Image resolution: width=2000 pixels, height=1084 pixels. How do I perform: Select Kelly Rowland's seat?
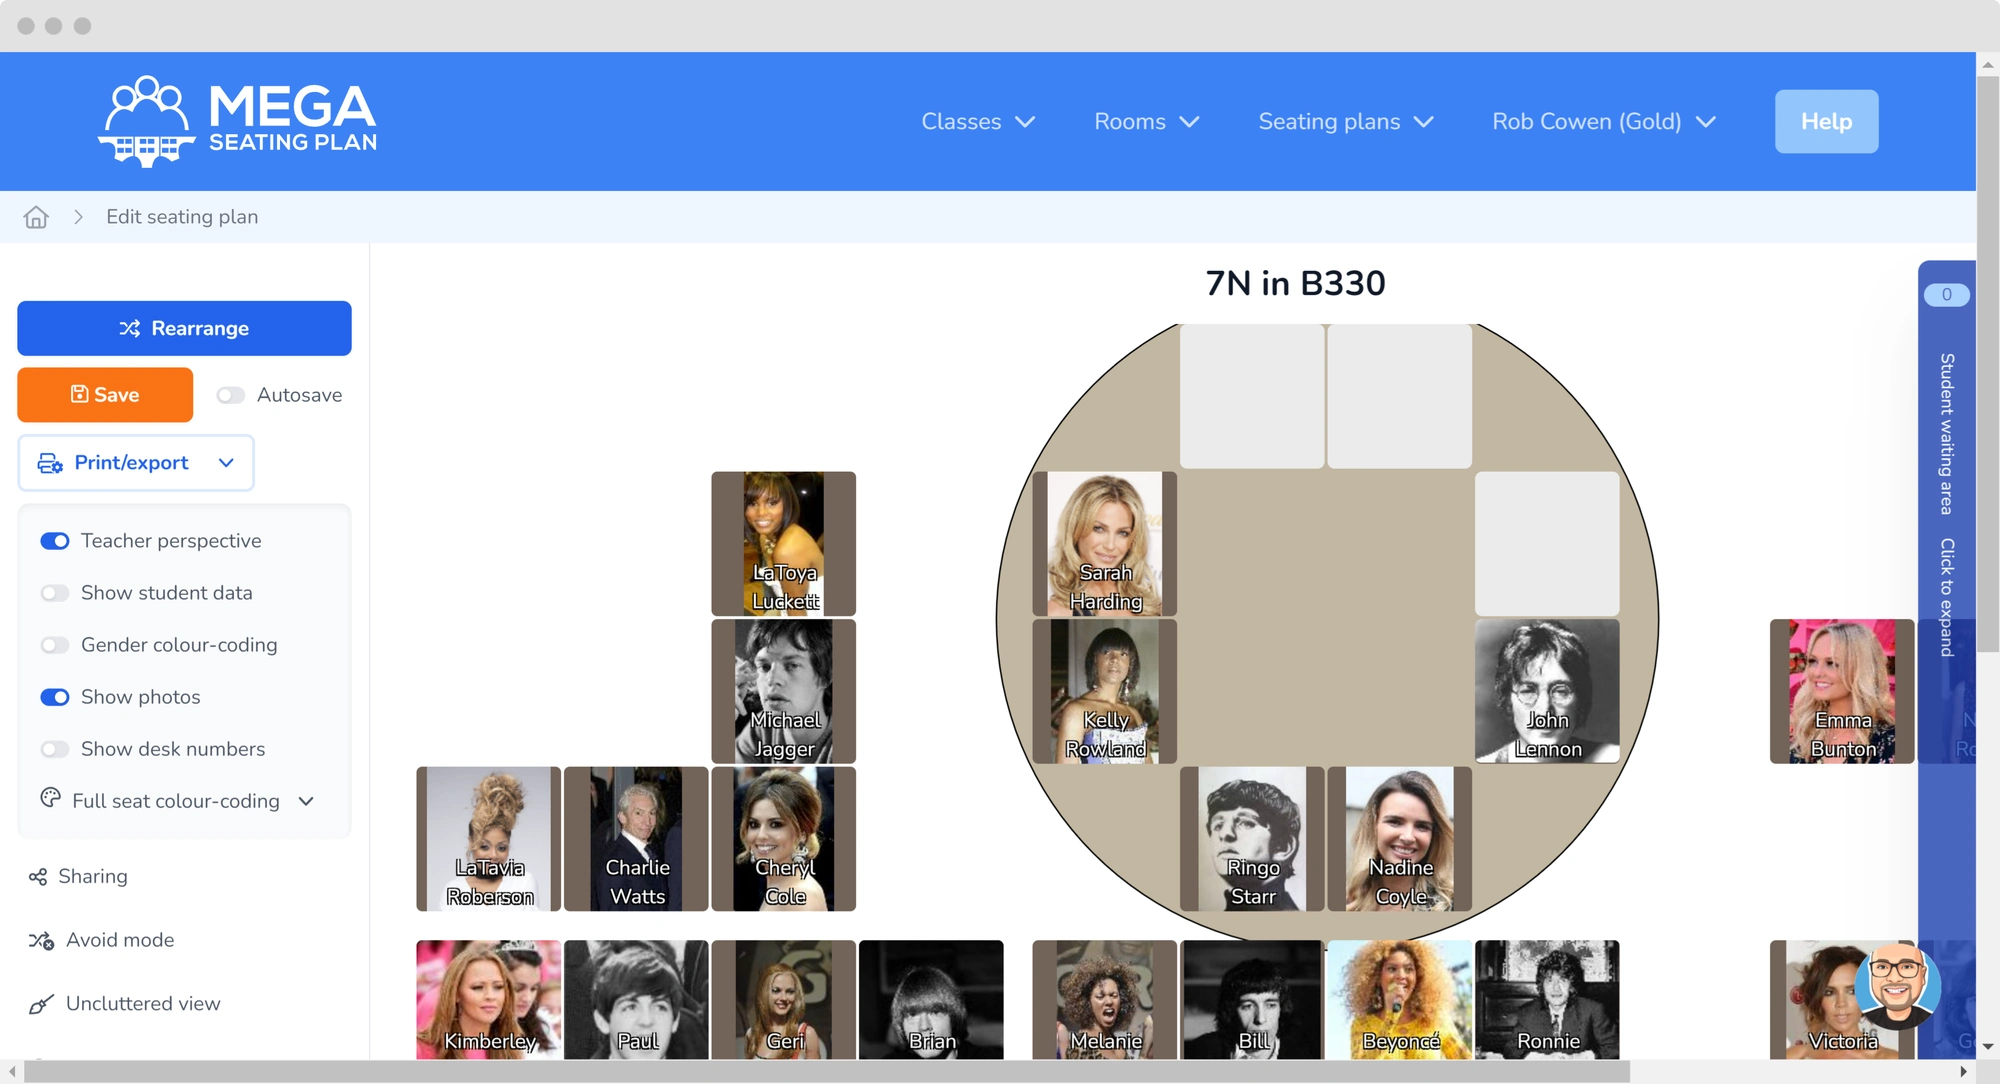click(1105, 691)
